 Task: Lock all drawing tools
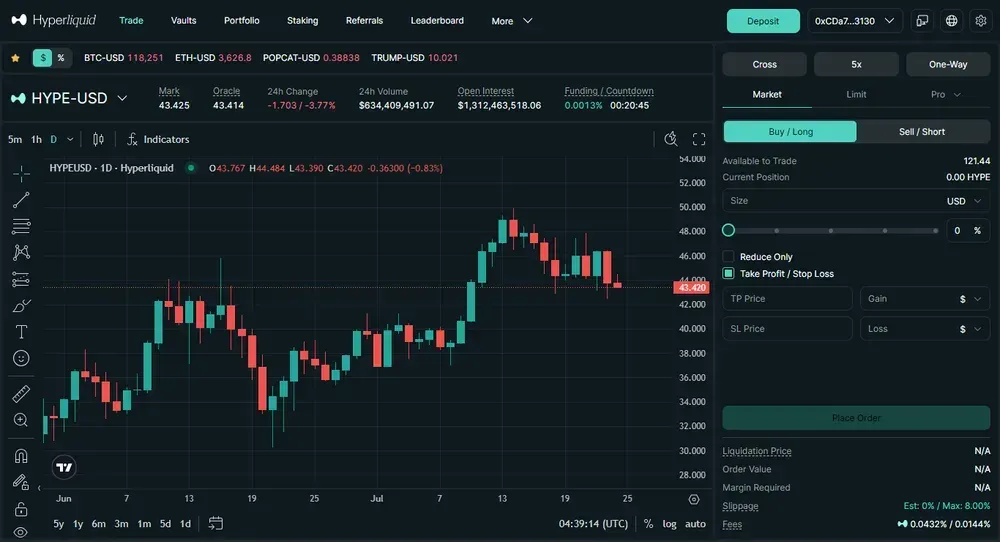tap(21, 509)
